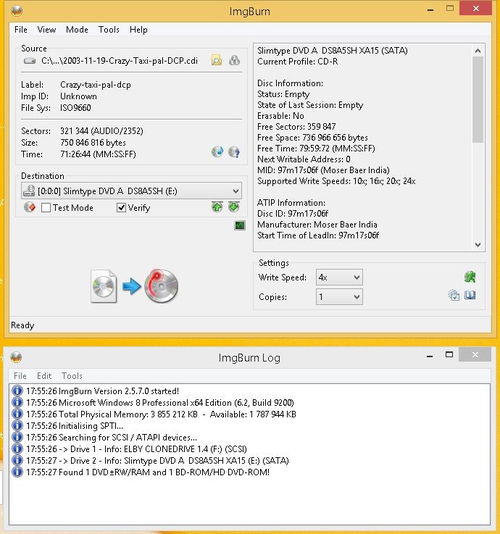
Task: Open the Mode menu
Action: (77, 30)
